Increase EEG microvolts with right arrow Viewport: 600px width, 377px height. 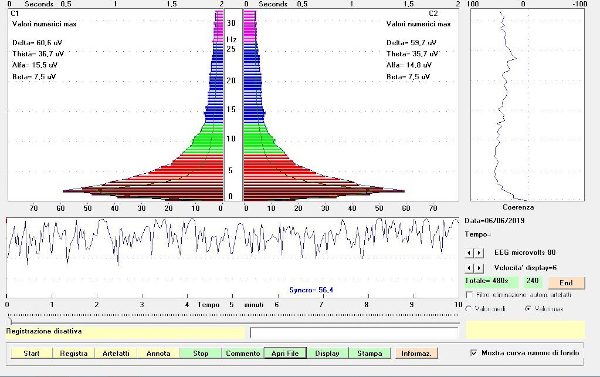coord(479,253)
